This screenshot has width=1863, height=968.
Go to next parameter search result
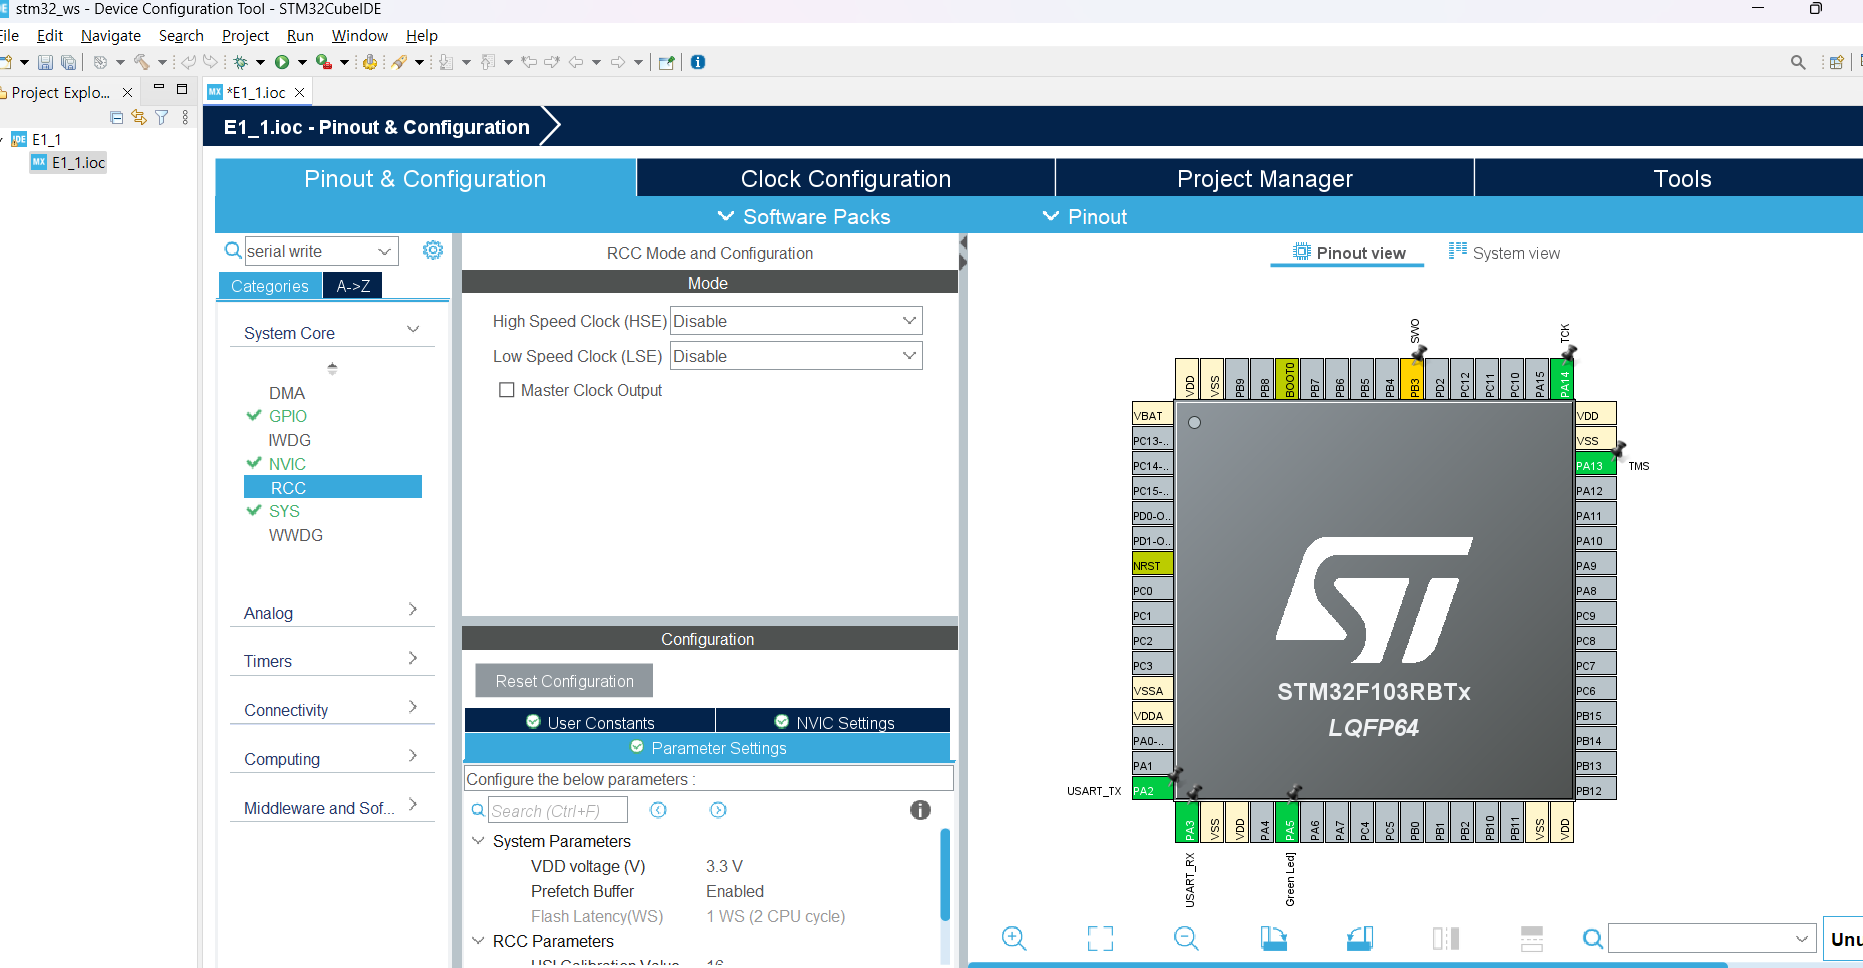pyautogui.click(x=718, y=810)
